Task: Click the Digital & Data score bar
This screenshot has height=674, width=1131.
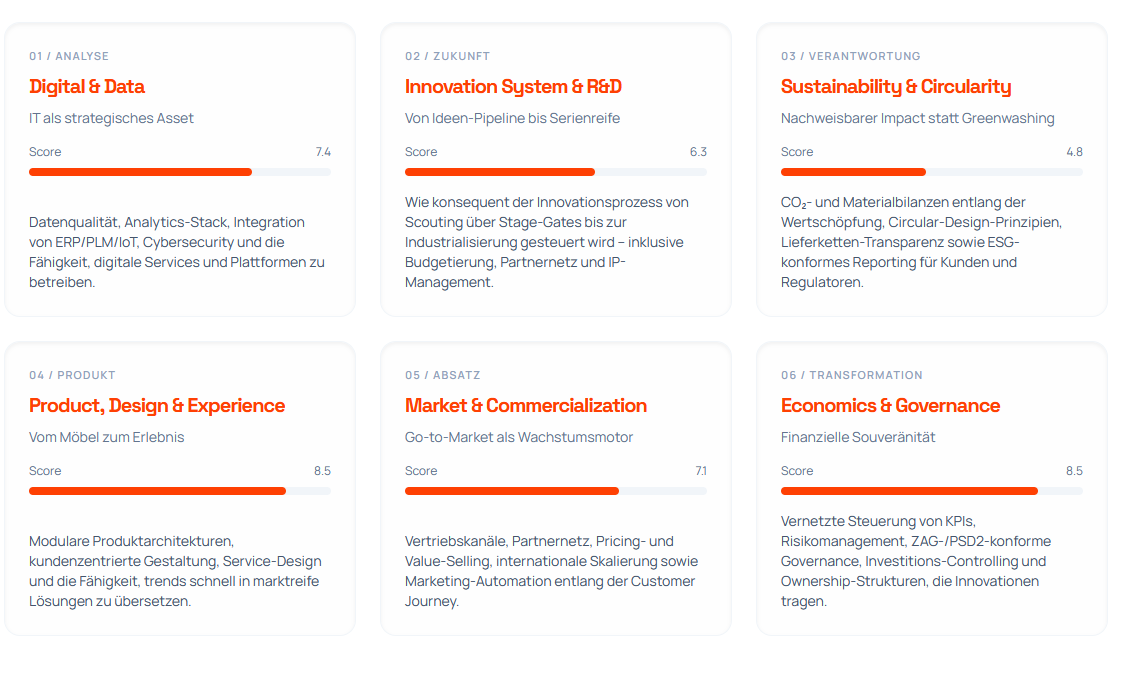Action: click(x=180, y=172)
